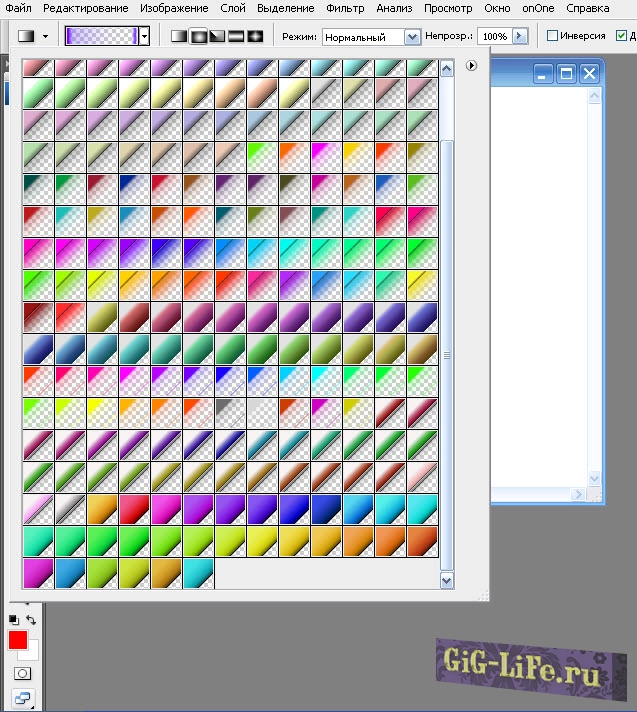The height and width of the screenshot is (712, 637).
Task: Click the red foreground color swatch
Action: click(x=17, y=640)
